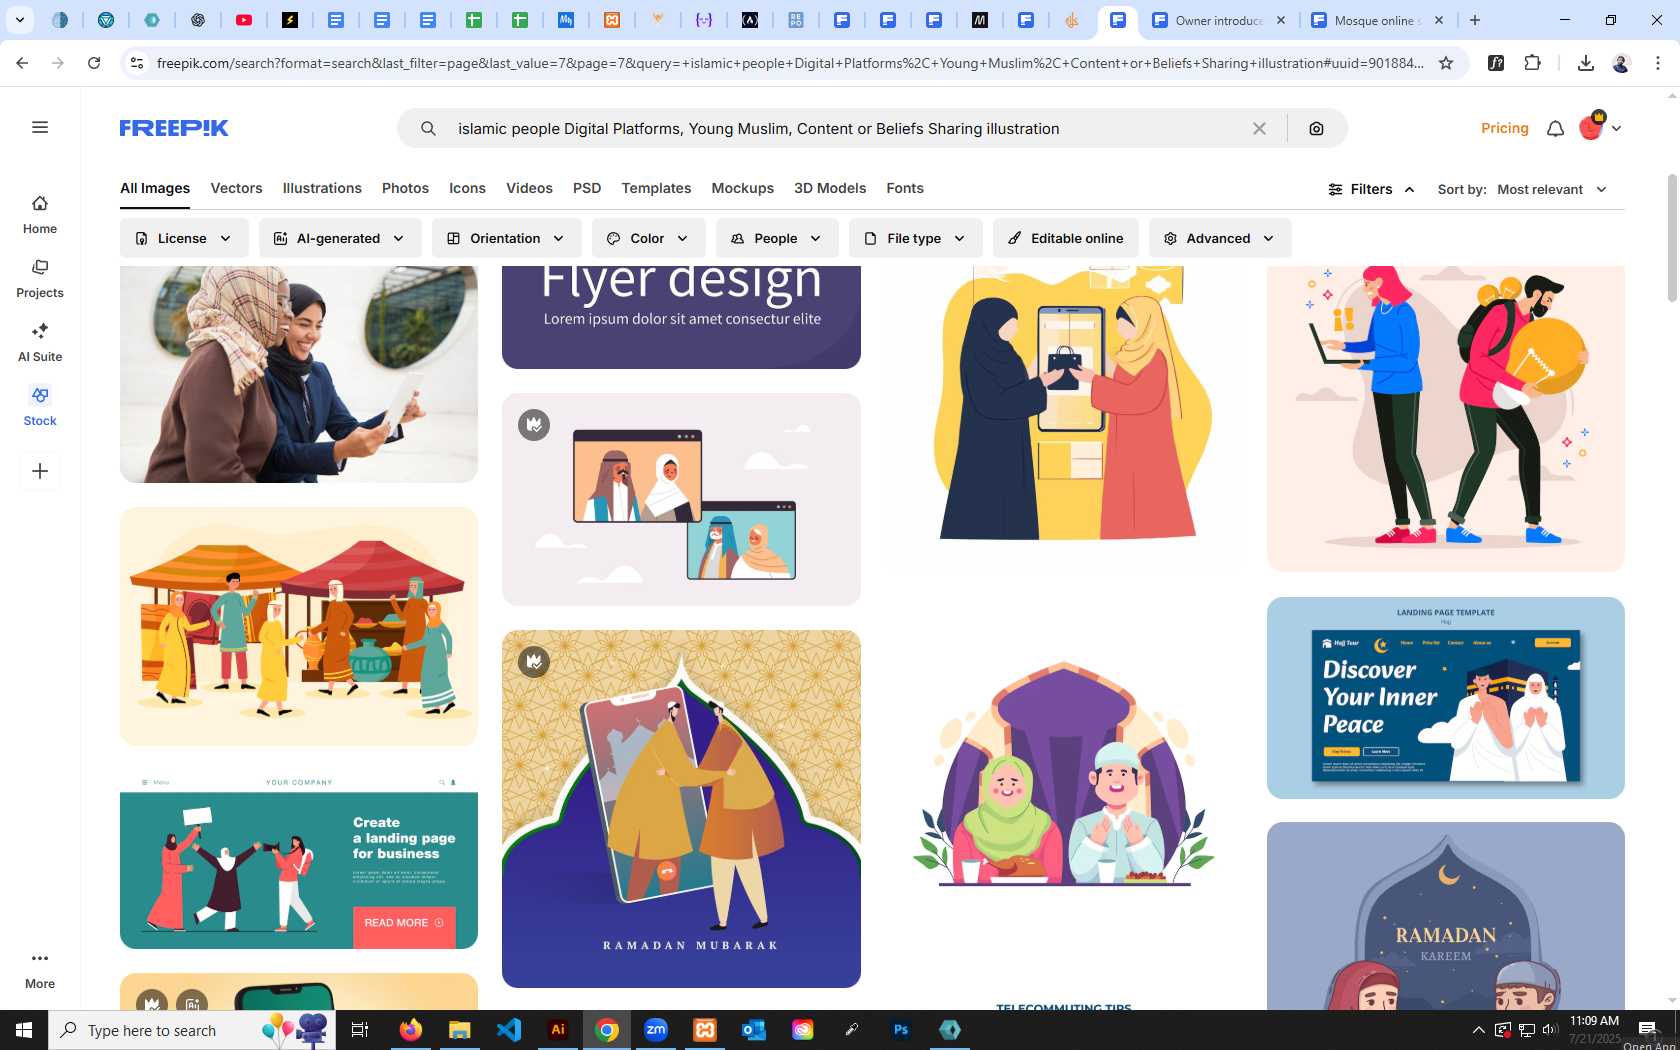
Task: Expand the File type filter dropdown
Action: 916,238
